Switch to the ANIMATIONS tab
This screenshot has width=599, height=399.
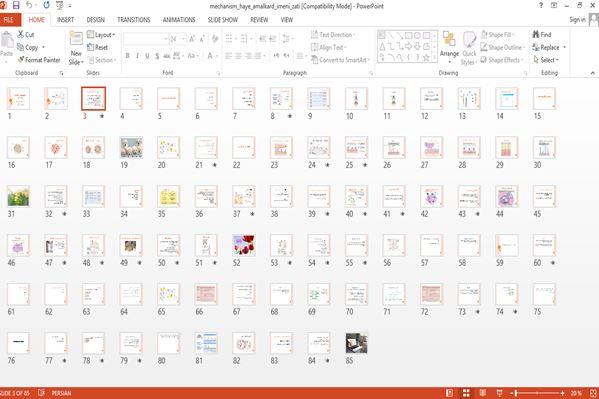tap(179, 20)
